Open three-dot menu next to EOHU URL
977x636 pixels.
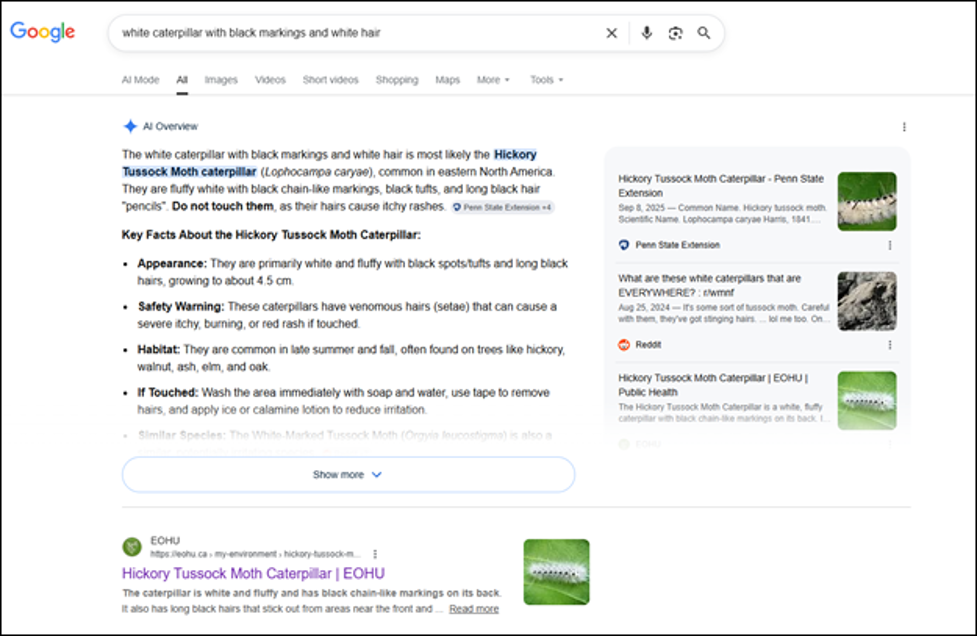point(375,554)
